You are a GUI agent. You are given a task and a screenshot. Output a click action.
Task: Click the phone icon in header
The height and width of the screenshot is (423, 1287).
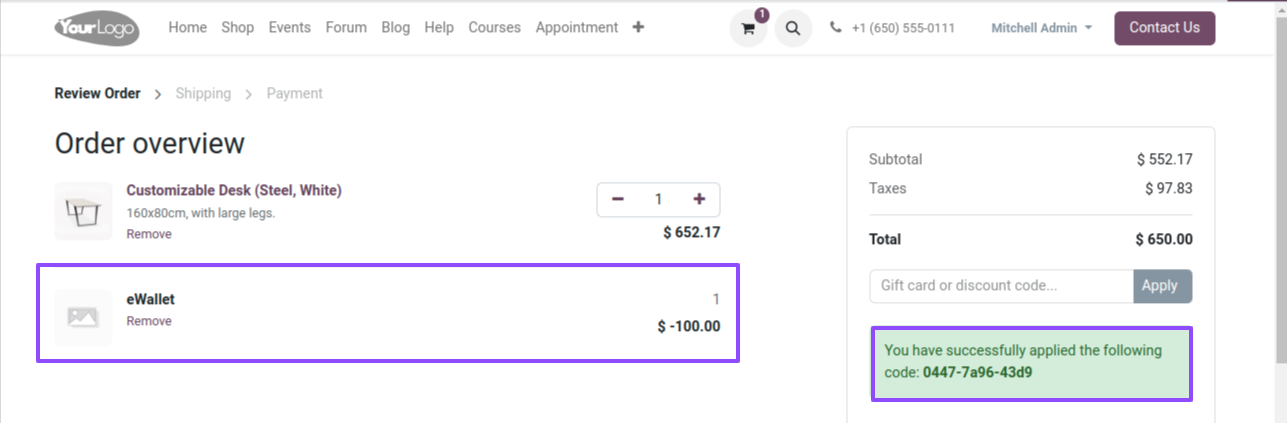point(836,28)
